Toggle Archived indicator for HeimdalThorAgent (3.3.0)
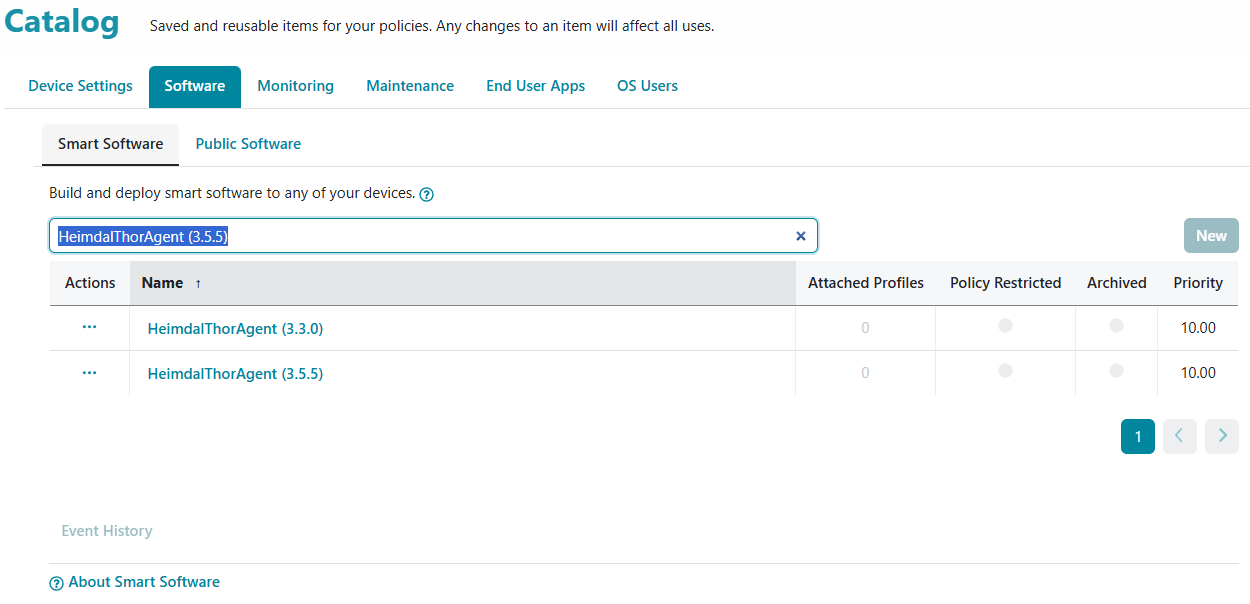 pos(1116,326)
